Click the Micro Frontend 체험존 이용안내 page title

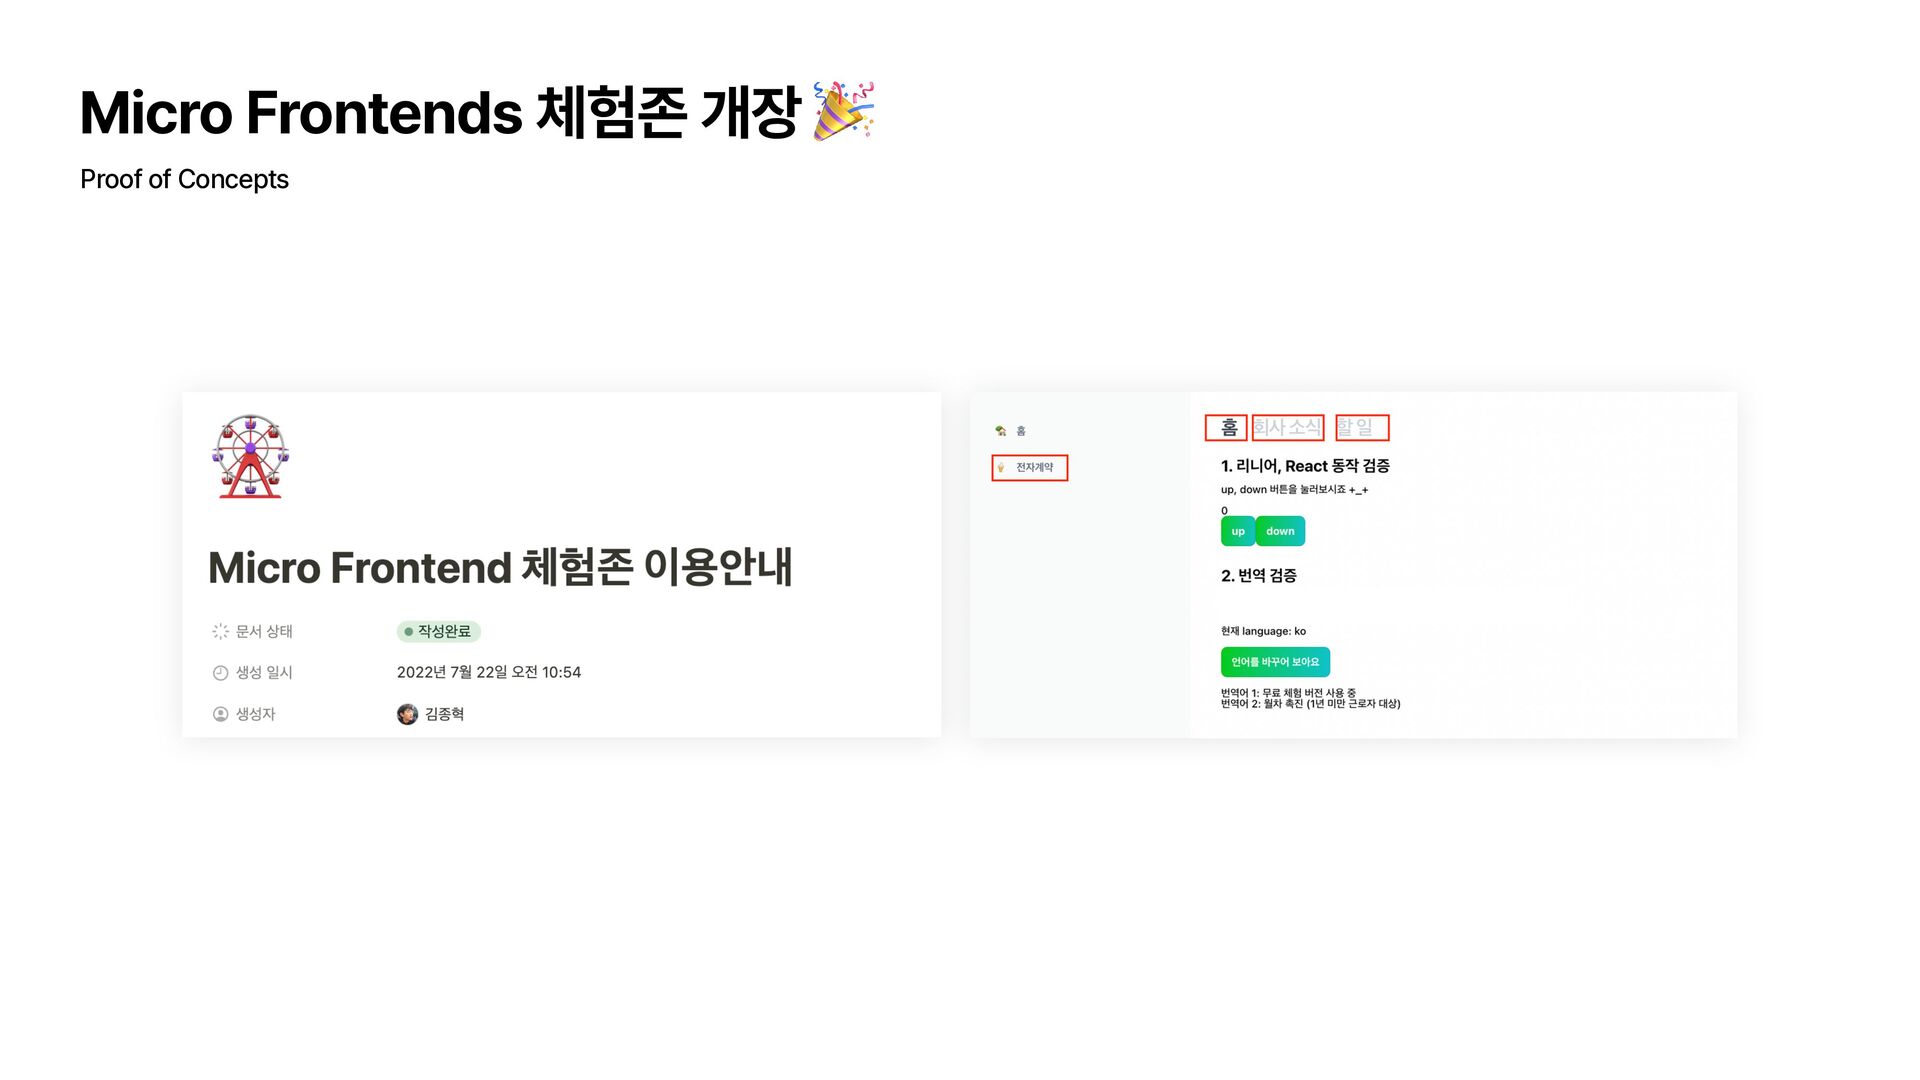click(500, 568)
